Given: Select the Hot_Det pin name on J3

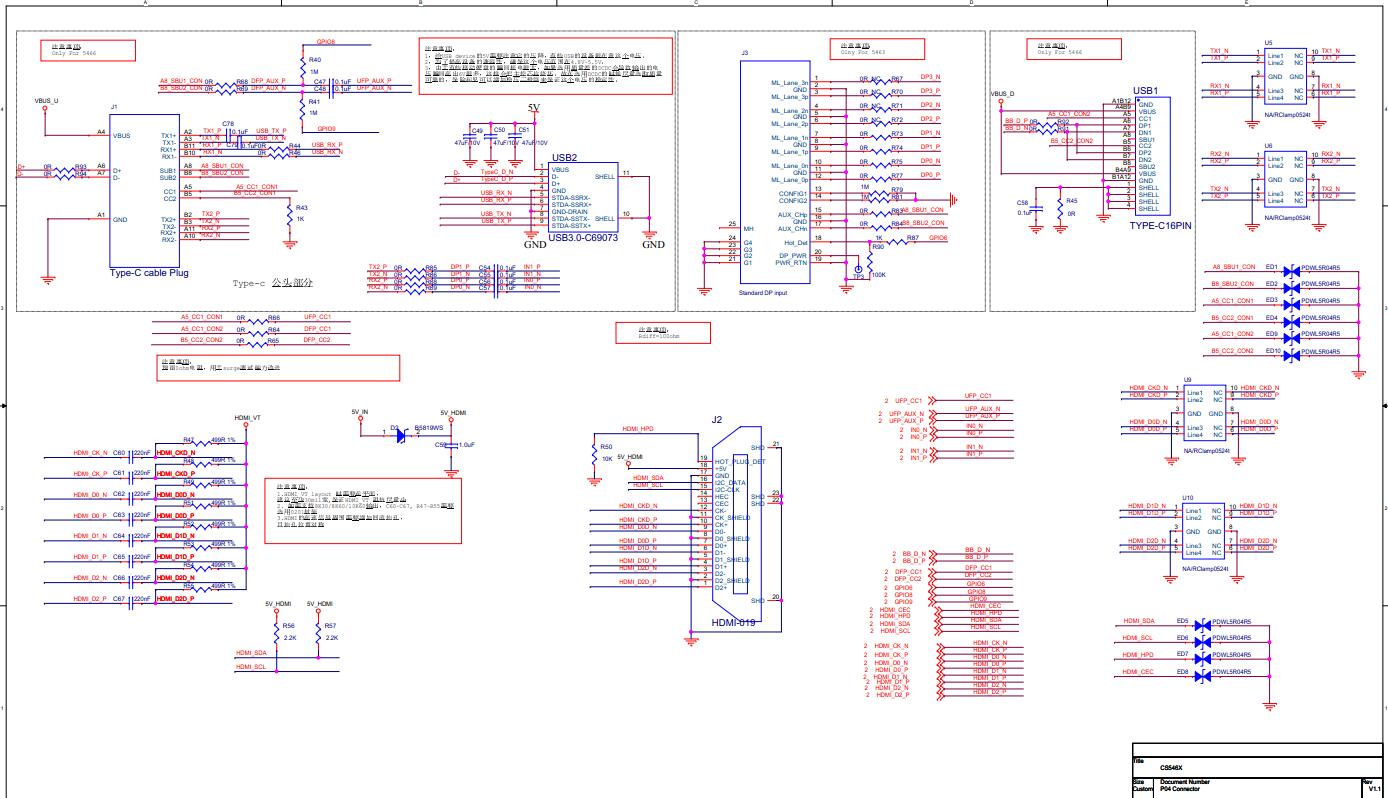Looking at the screenshot, I should coord(796,243).
